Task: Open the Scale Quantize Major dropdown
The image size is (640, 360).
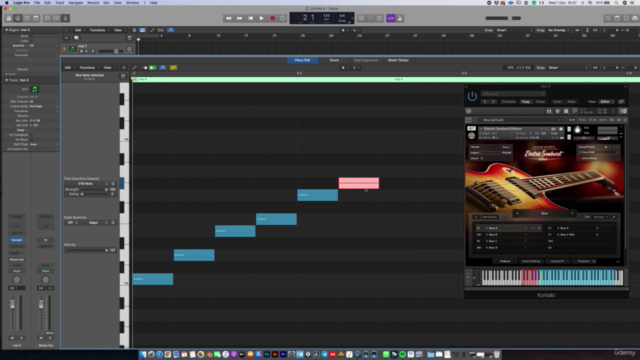Action: [96, 223]
